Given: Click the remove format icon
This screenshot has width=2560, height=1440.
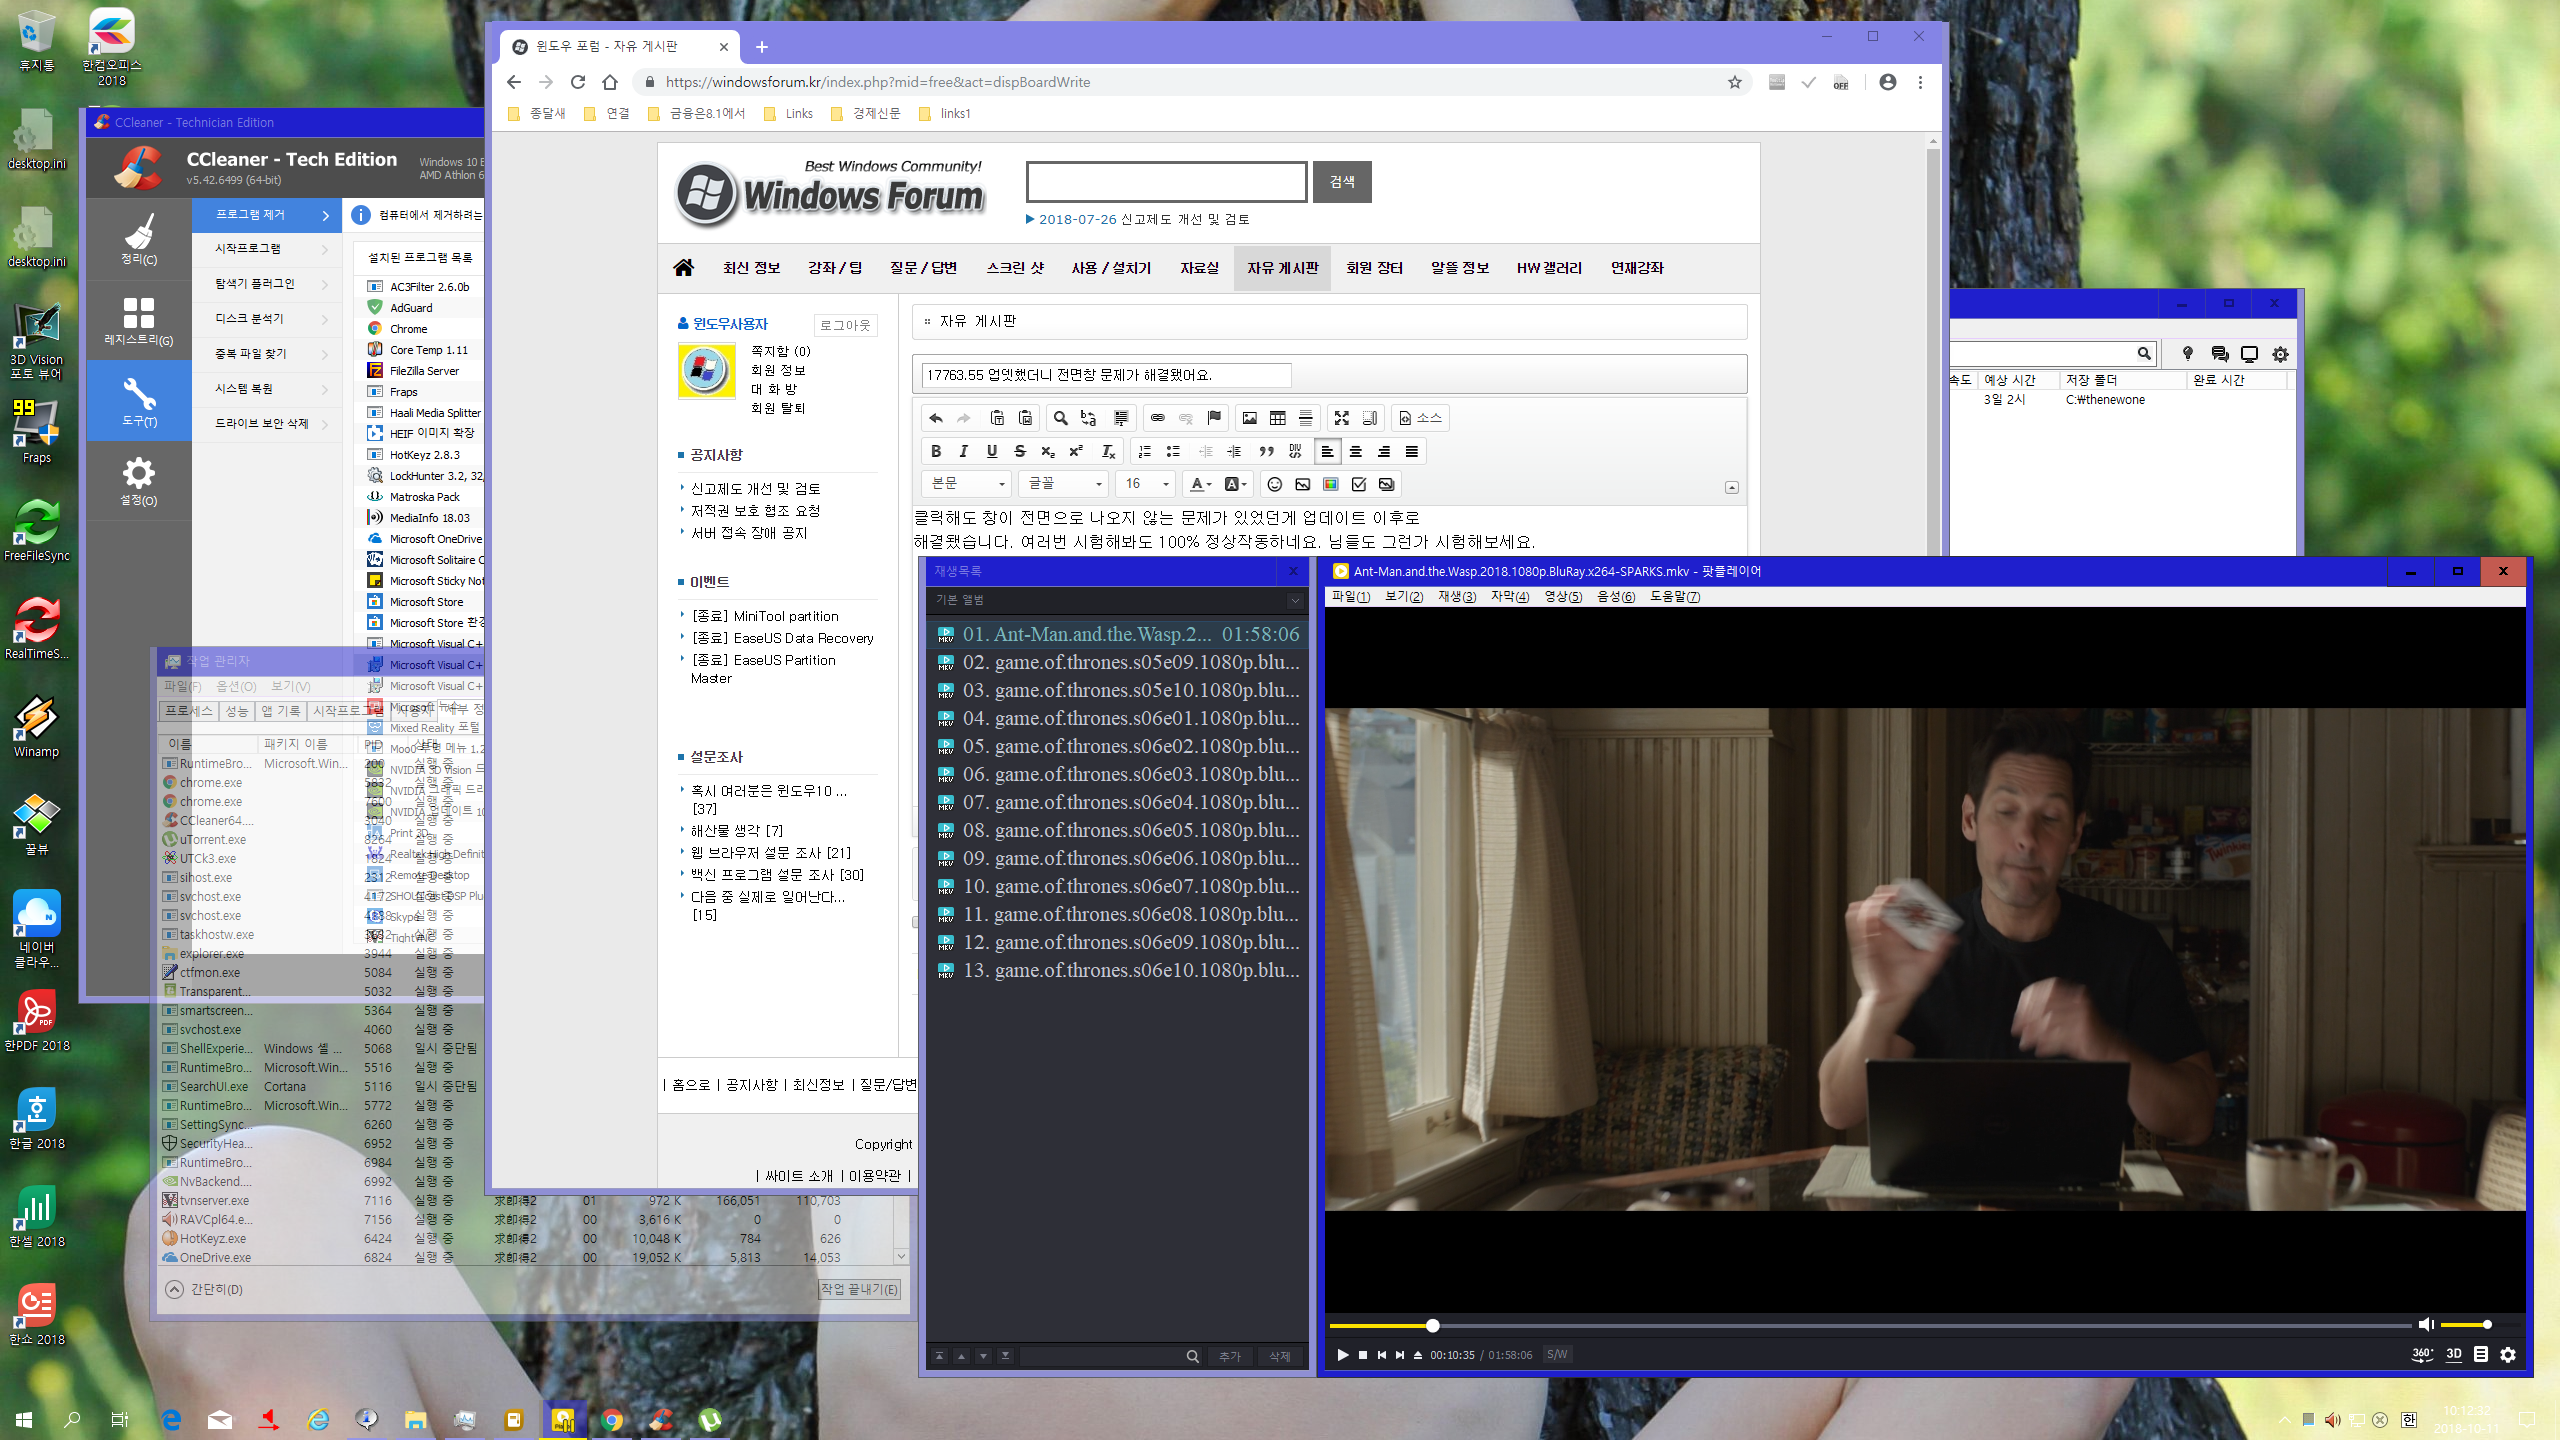Looking at the screenshot, I should click(x=1109, y=451).
